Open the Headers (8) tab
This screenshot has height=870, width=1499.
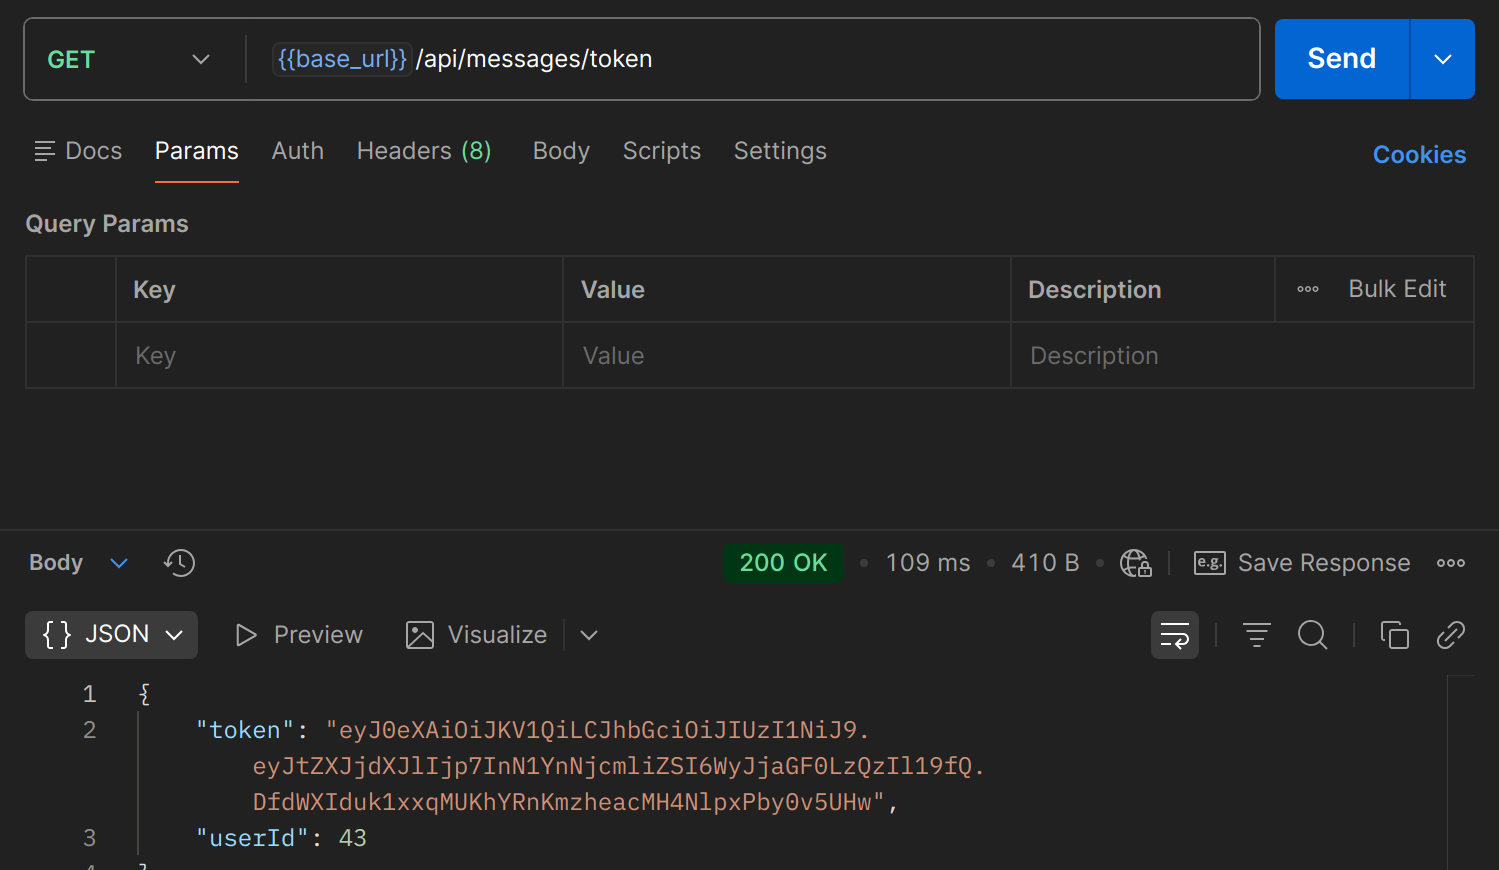click(424, 151)
